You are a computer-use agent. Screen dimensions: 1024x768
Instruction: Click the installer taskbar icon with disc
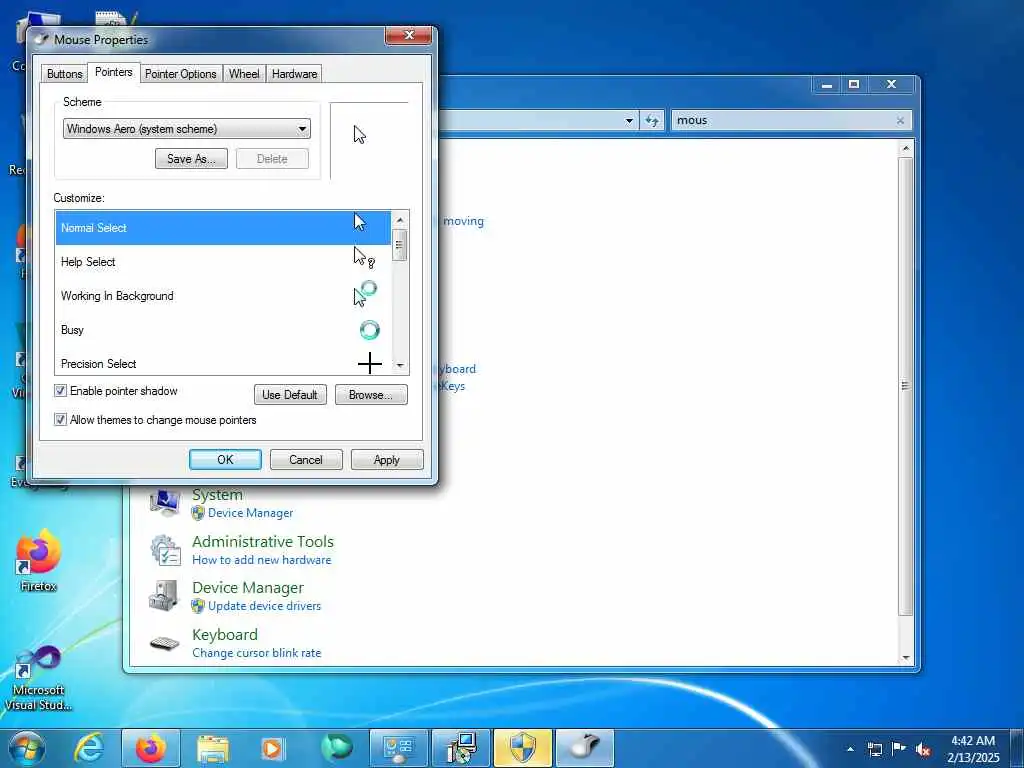pos(460,748)
